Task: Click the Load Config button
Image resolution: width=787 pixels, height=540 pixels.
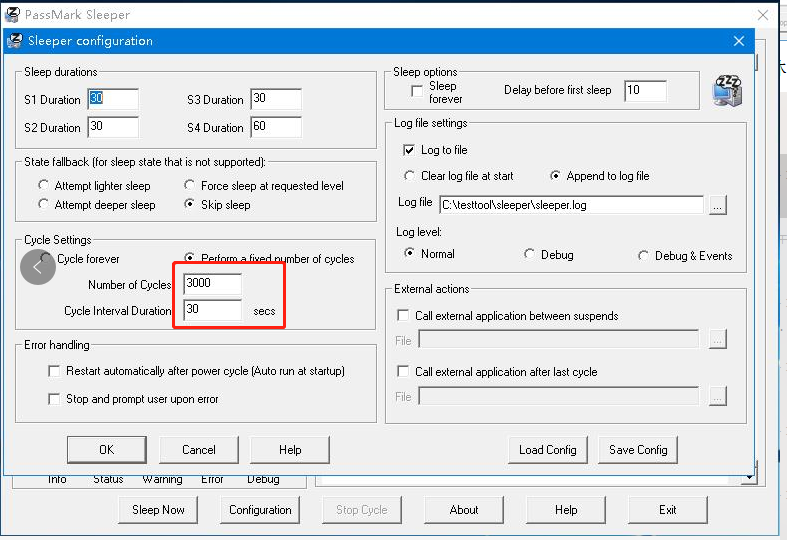Action: [x=547, y=450]
